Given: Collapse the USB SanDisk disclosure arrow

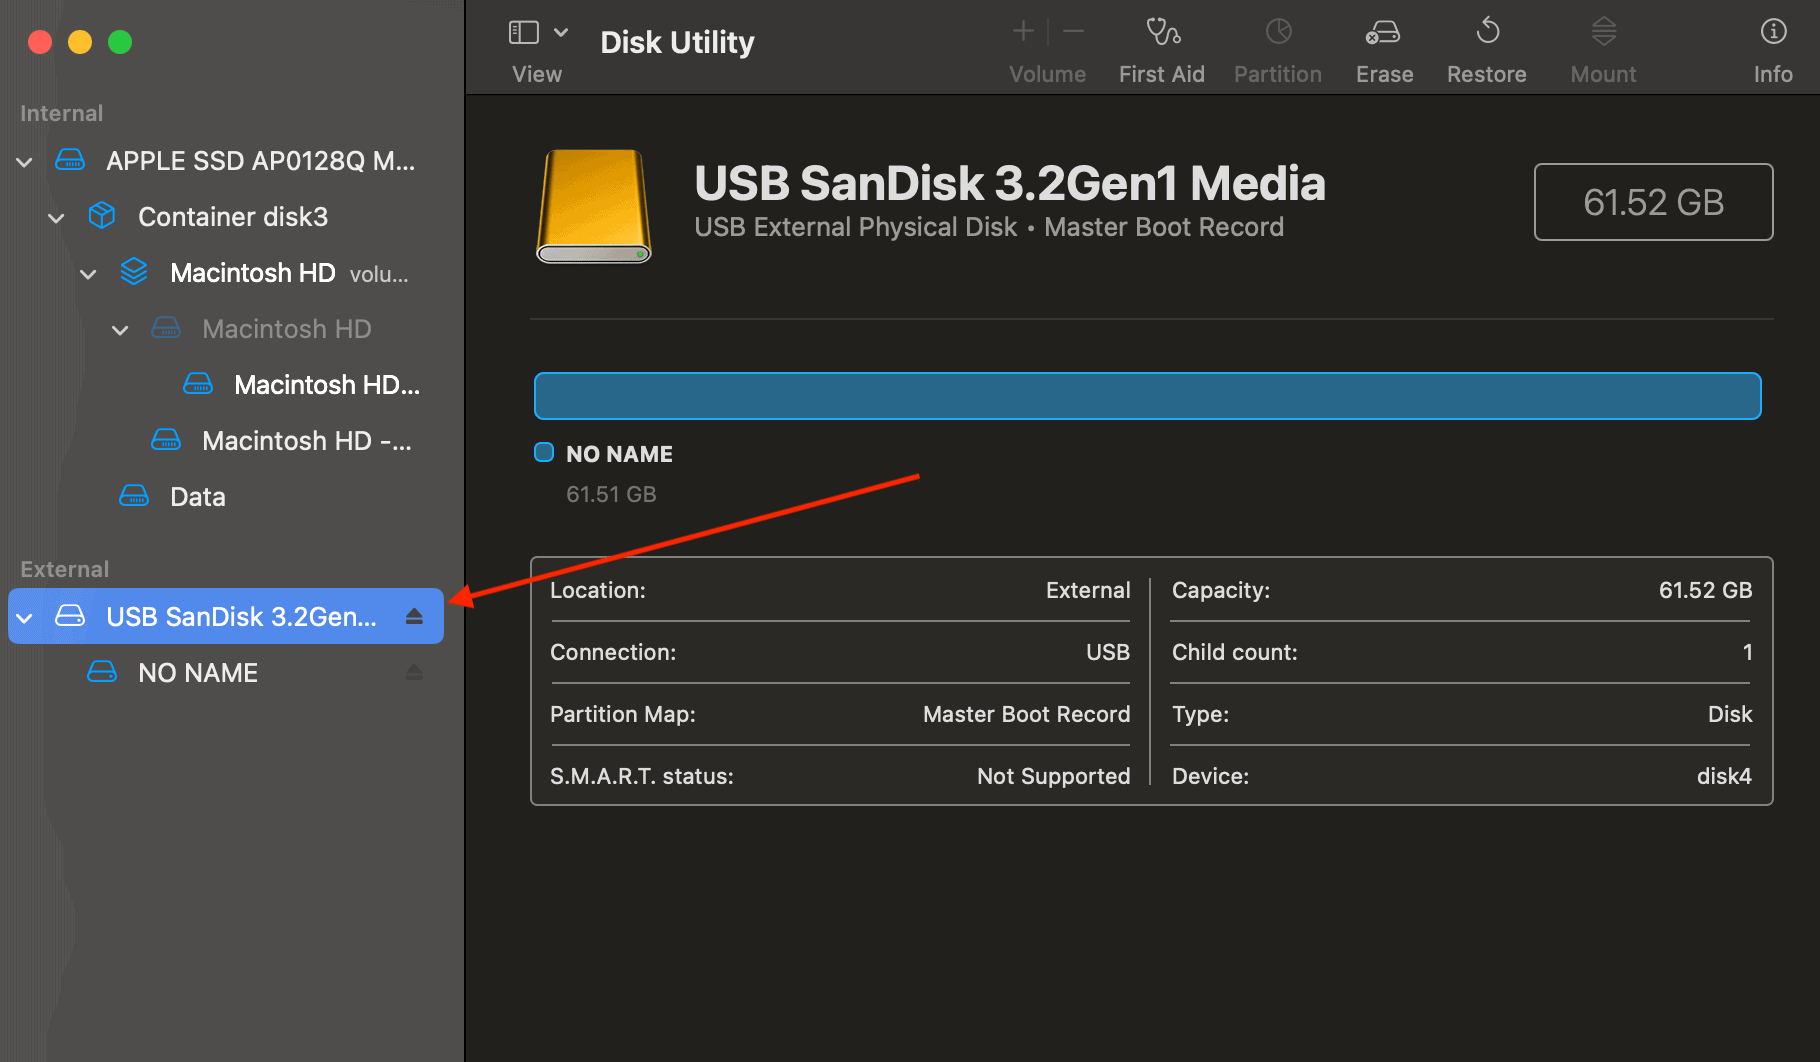Looking at the screenshot, I should click(x=25, y=618).
